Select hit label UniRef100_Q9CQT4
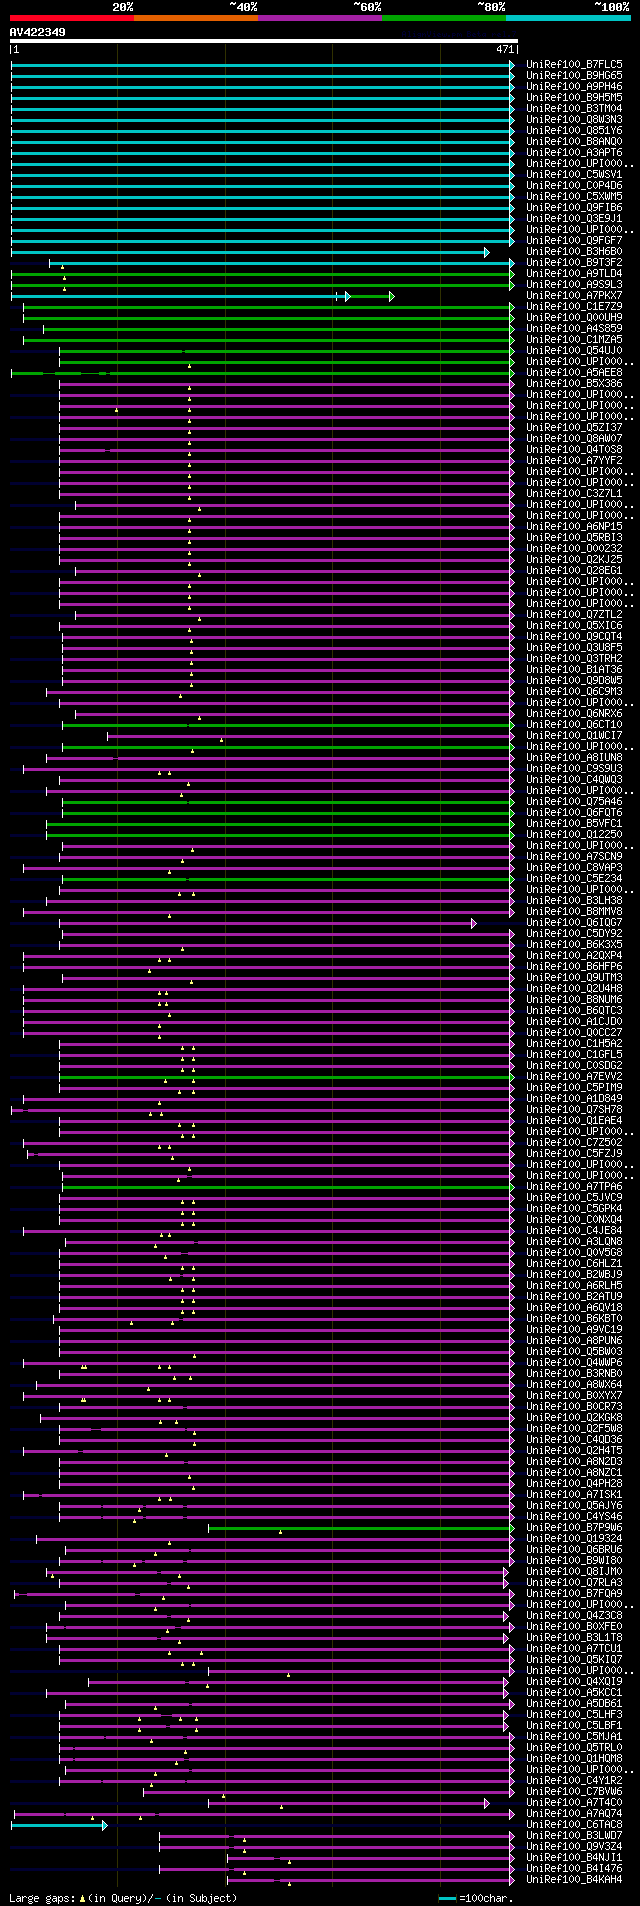 pyautogui.click(x=574, y=637)
